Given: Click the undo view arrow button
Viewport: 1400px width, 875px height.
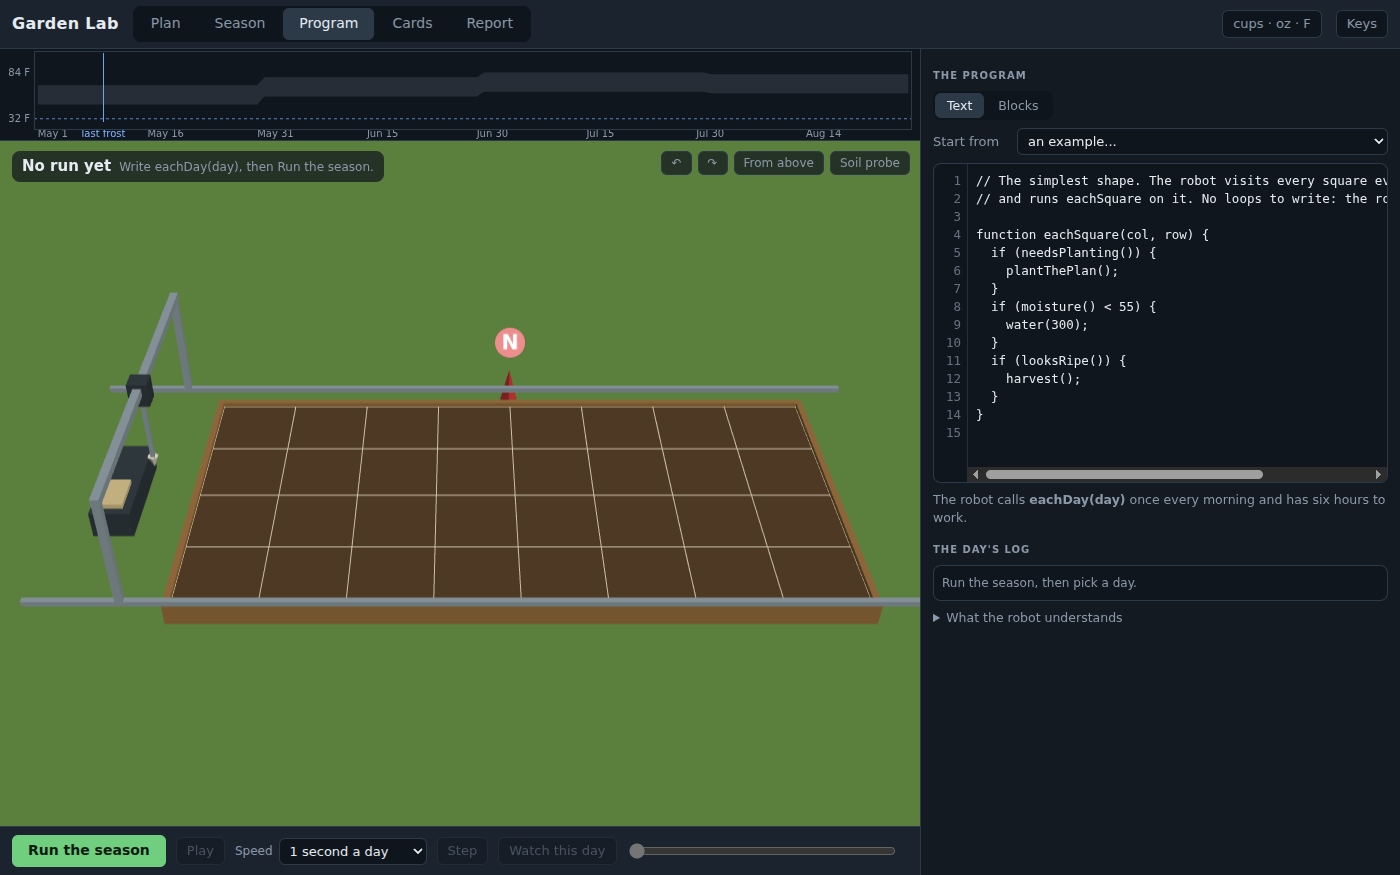Looking at the screenshot, I should tap(676, 163).
